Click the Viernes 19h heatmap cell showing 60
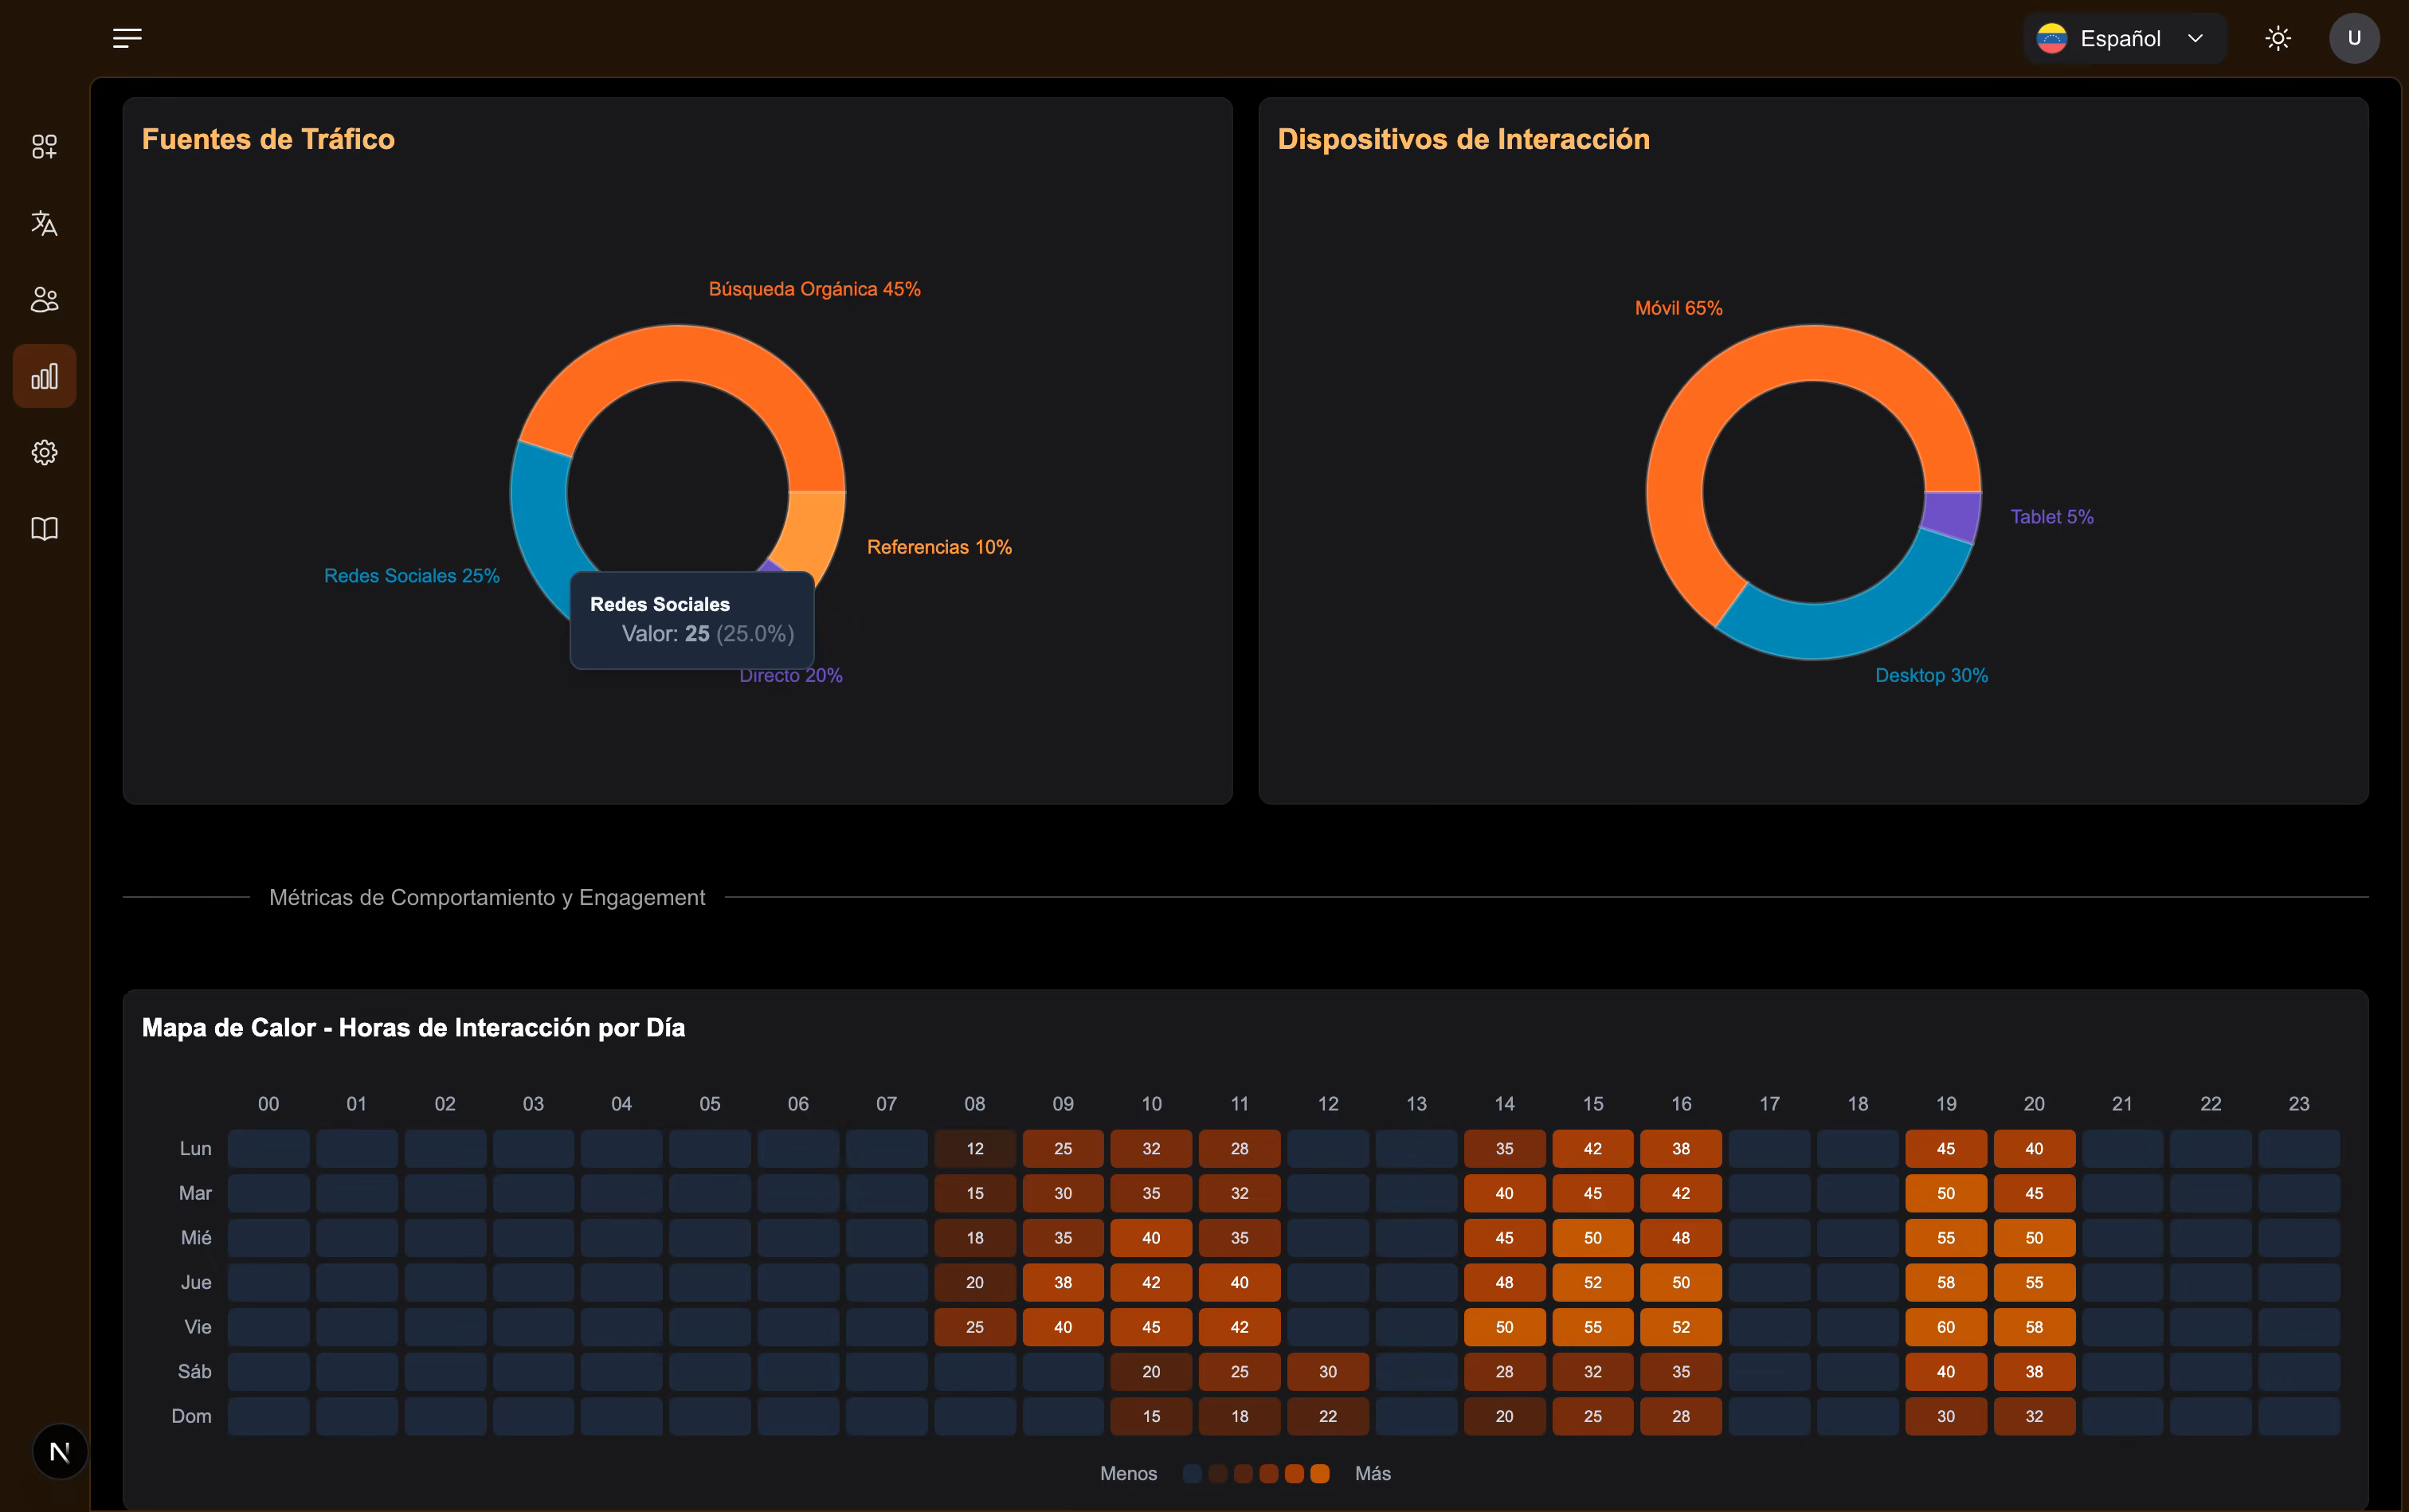Screen dimensions: 2409x1512 point(1945,1327)
